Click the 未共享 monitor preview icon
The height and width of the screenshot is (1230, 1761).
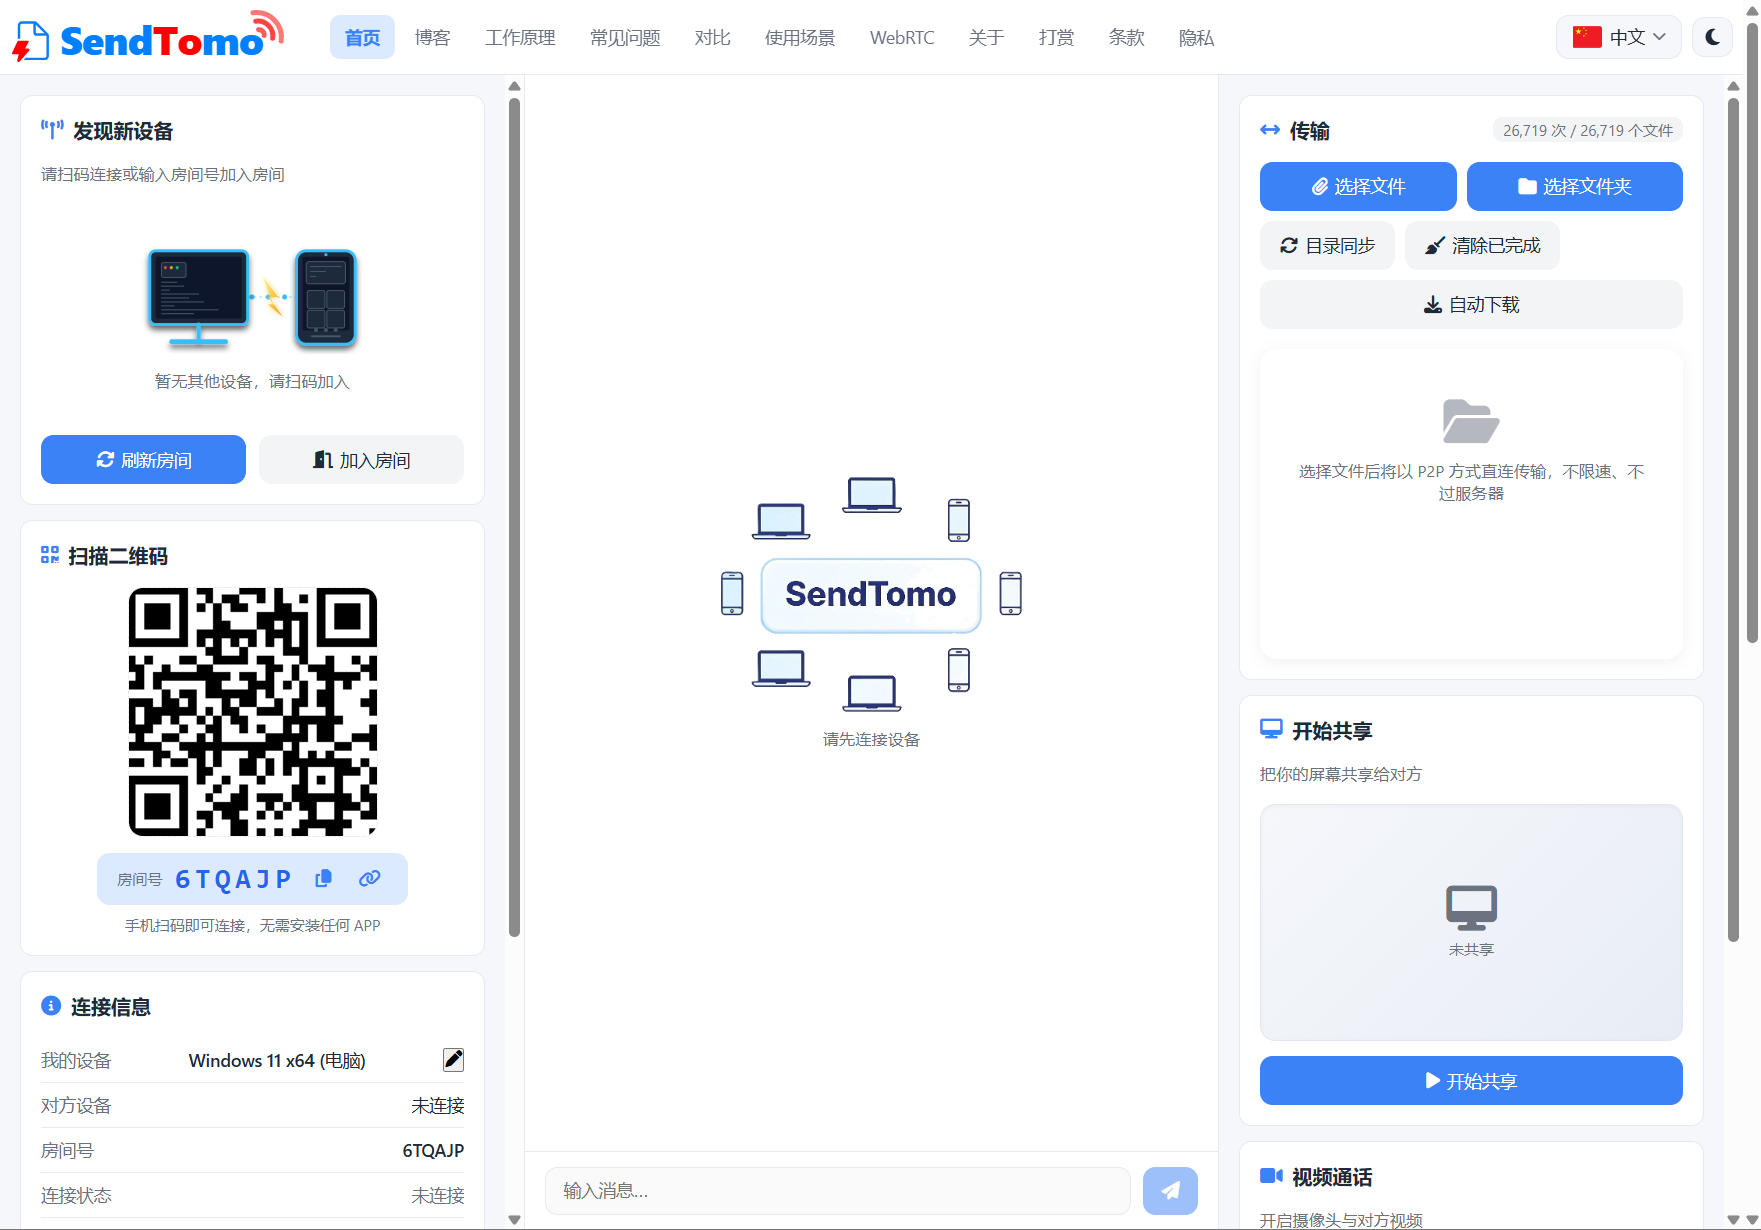coord(1471,907)
